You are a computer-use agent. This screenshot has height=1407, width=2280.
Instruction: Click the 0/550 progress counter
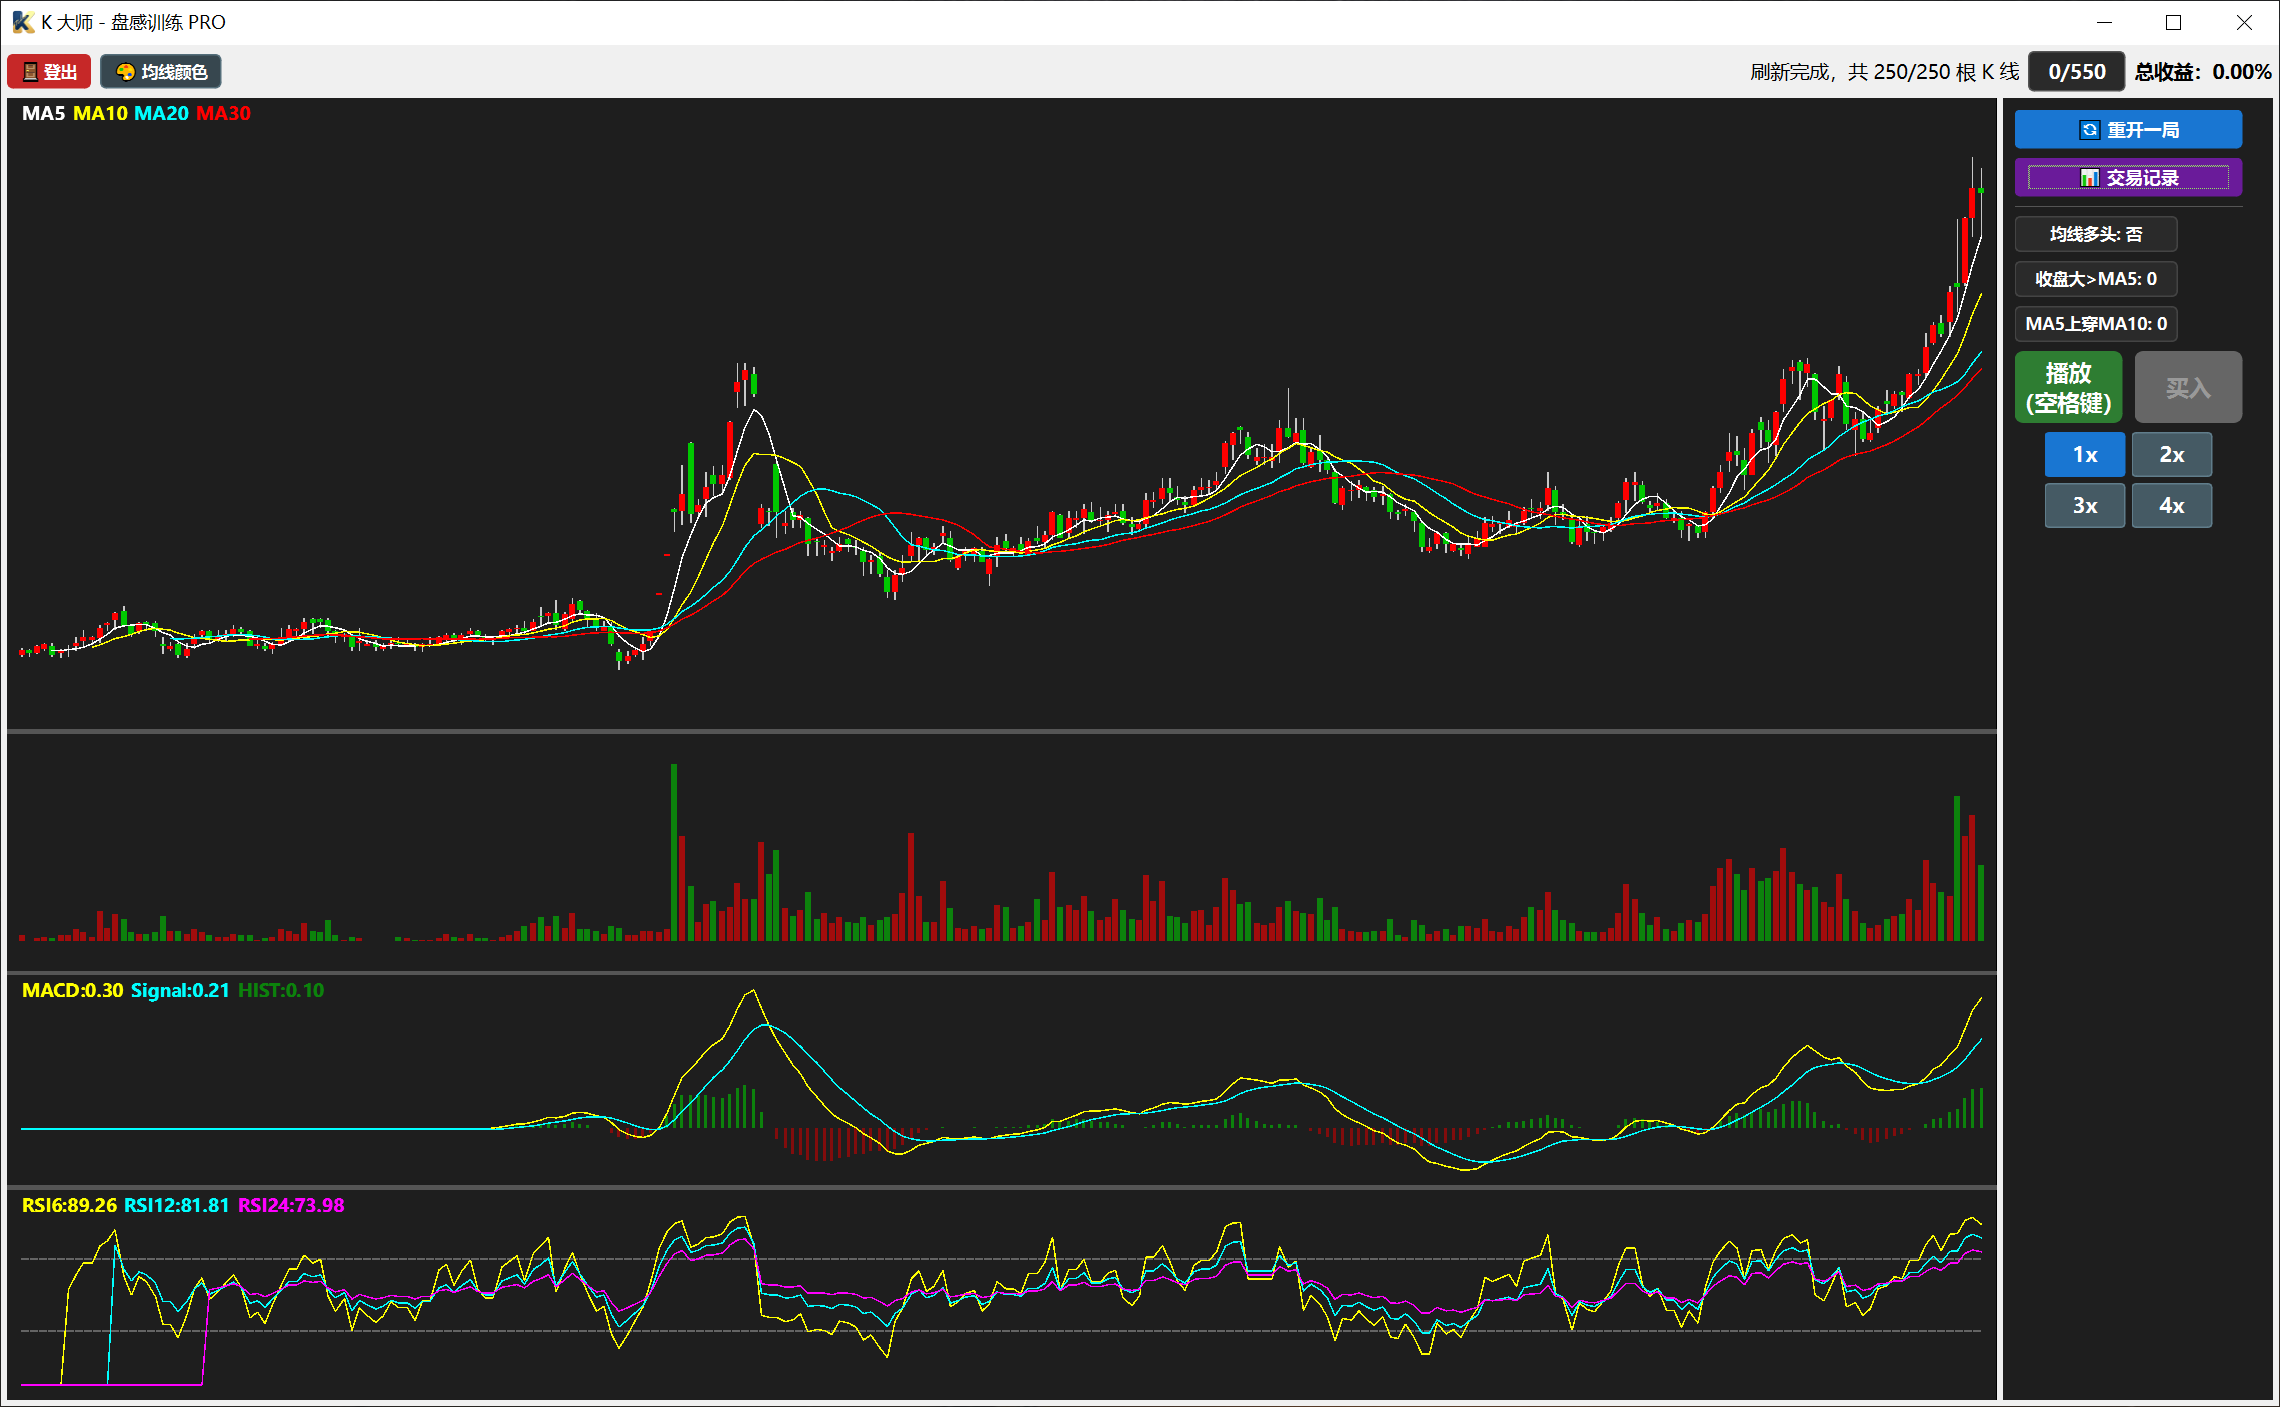click(2077, 72)
